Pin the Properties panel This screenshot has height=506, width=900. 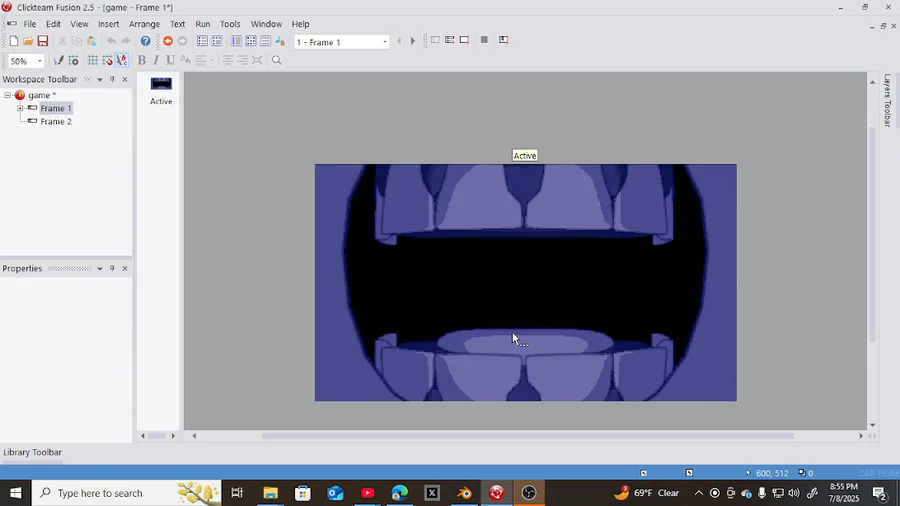(112, 268)
